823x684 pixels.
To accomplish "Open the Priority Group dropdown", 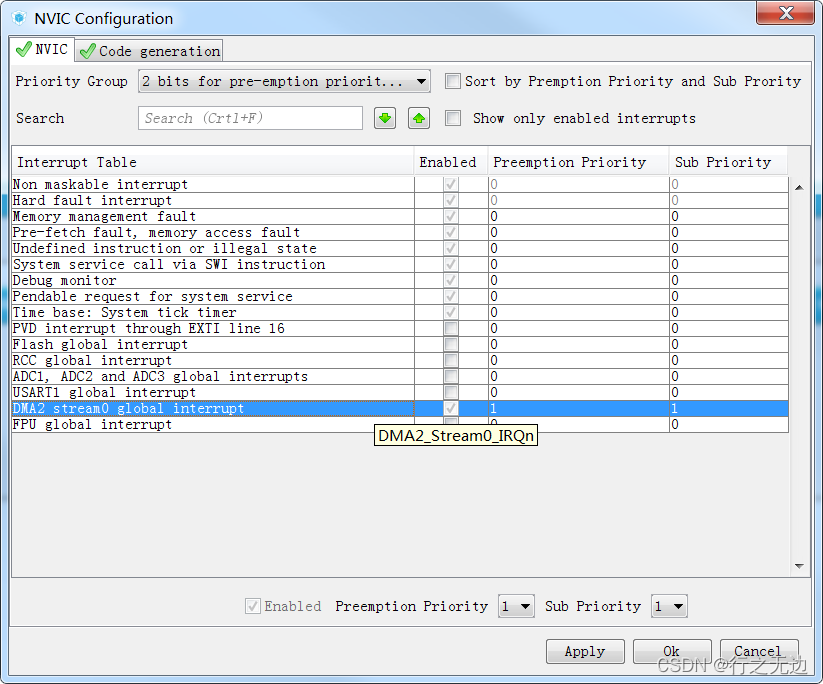I will pyautogui.click(x=284, y=81).
